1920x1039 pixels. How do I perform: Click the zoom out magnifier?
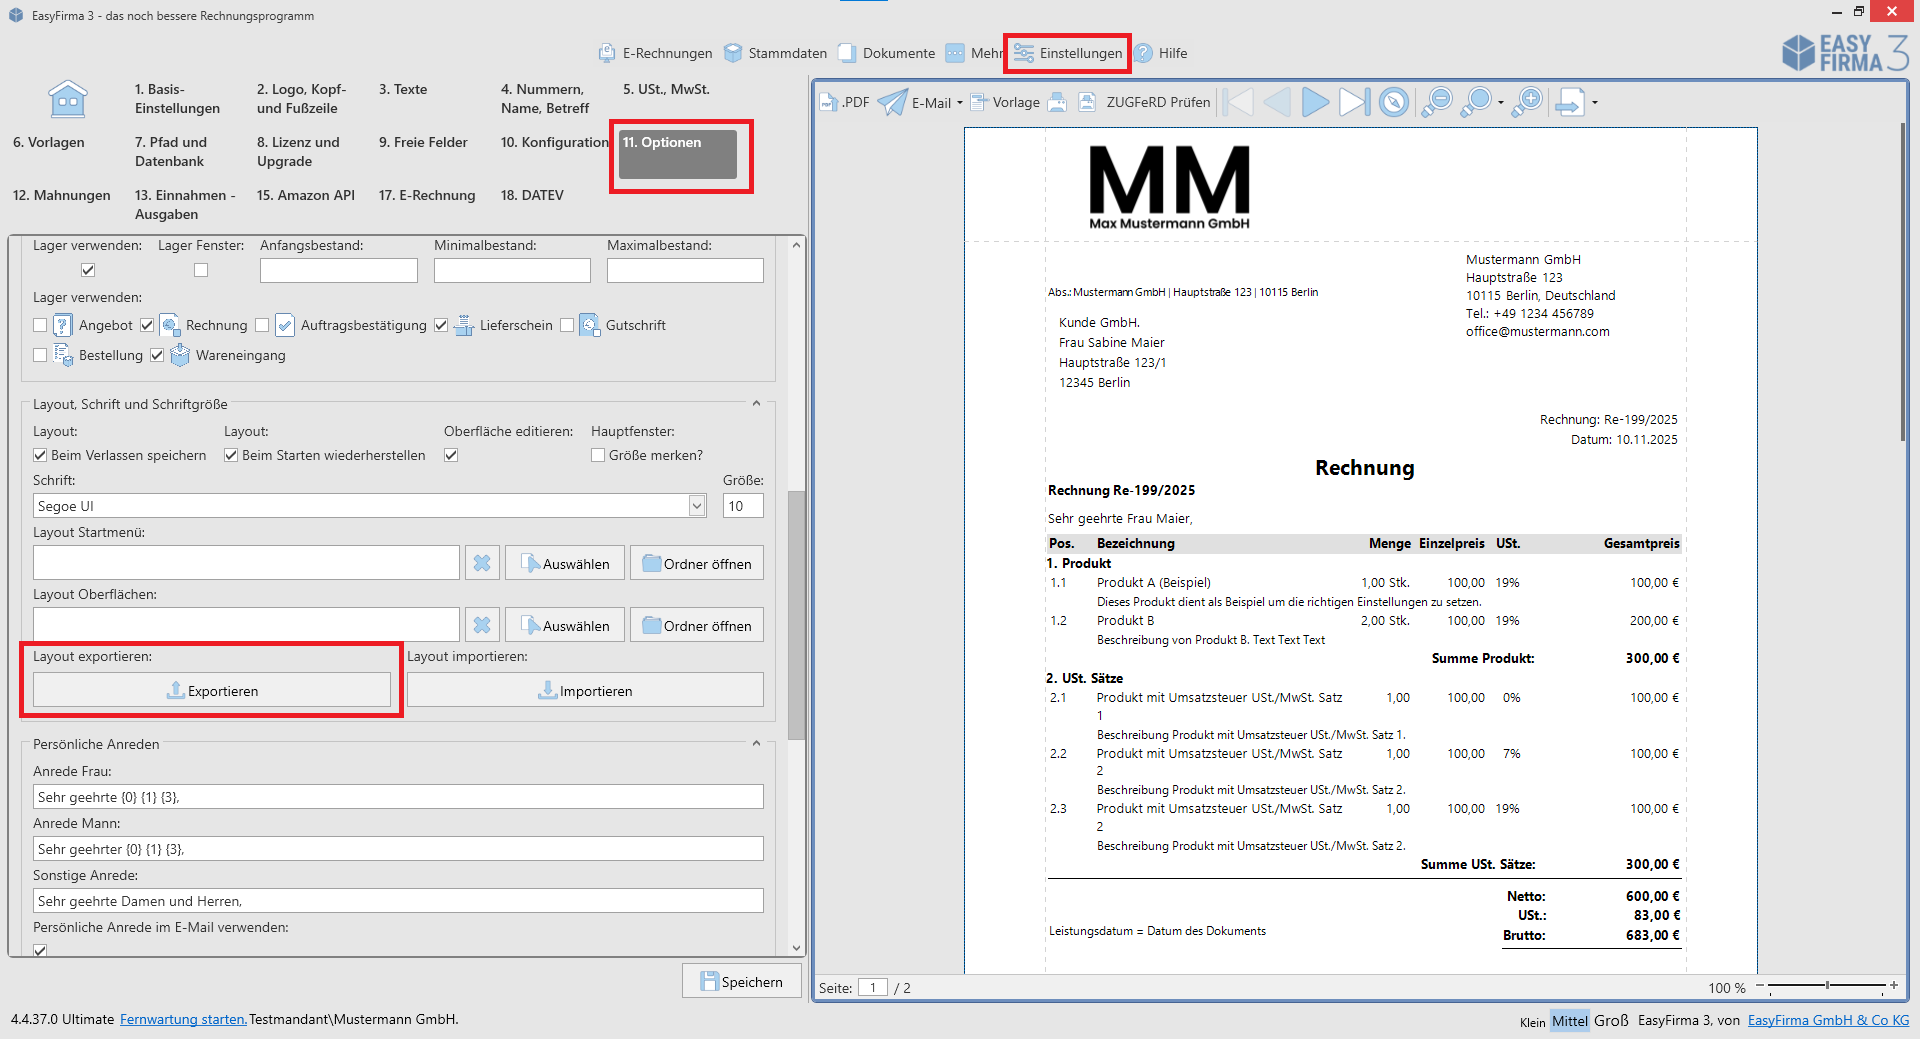pyautogui.click(x=1437, y=102)
